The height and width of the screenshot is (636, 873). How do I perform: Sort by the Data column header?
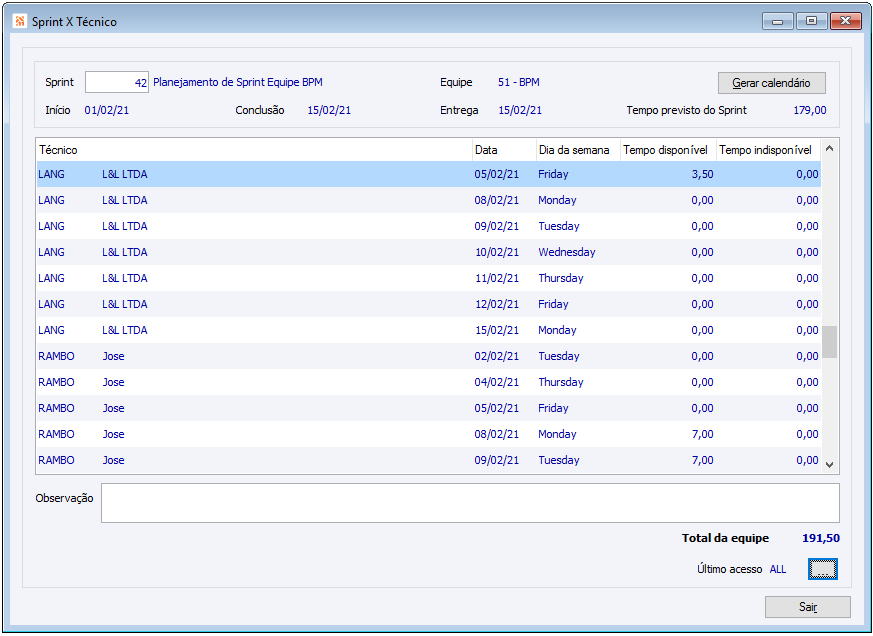[503, 150]
